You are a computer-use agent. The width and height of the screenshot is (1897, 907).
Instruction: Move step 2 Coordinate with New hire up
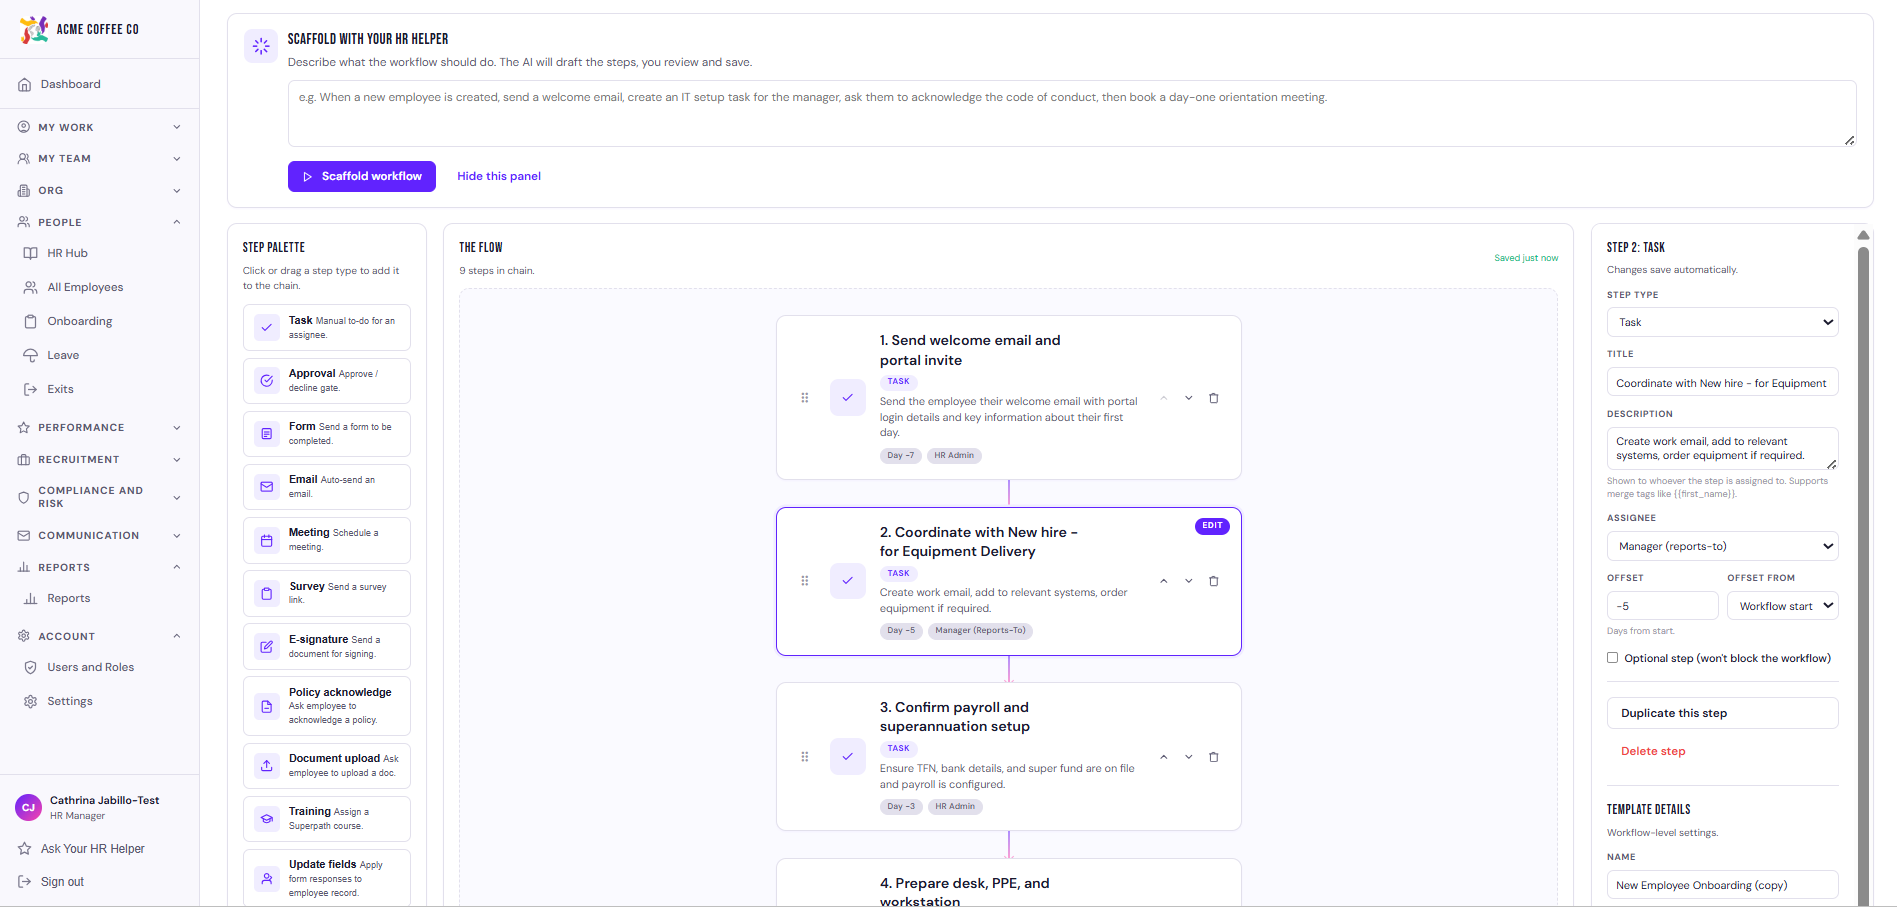(1164, 581)
